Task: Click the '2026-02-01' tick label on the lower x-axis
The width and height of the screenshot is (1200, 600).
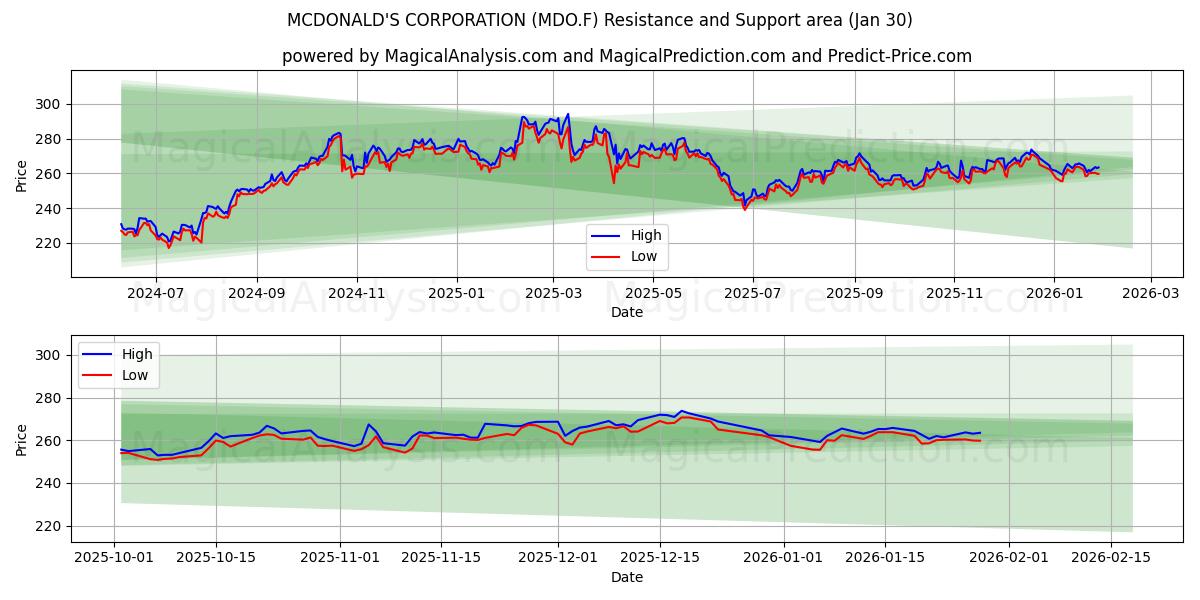Action: pos(1007,559)
